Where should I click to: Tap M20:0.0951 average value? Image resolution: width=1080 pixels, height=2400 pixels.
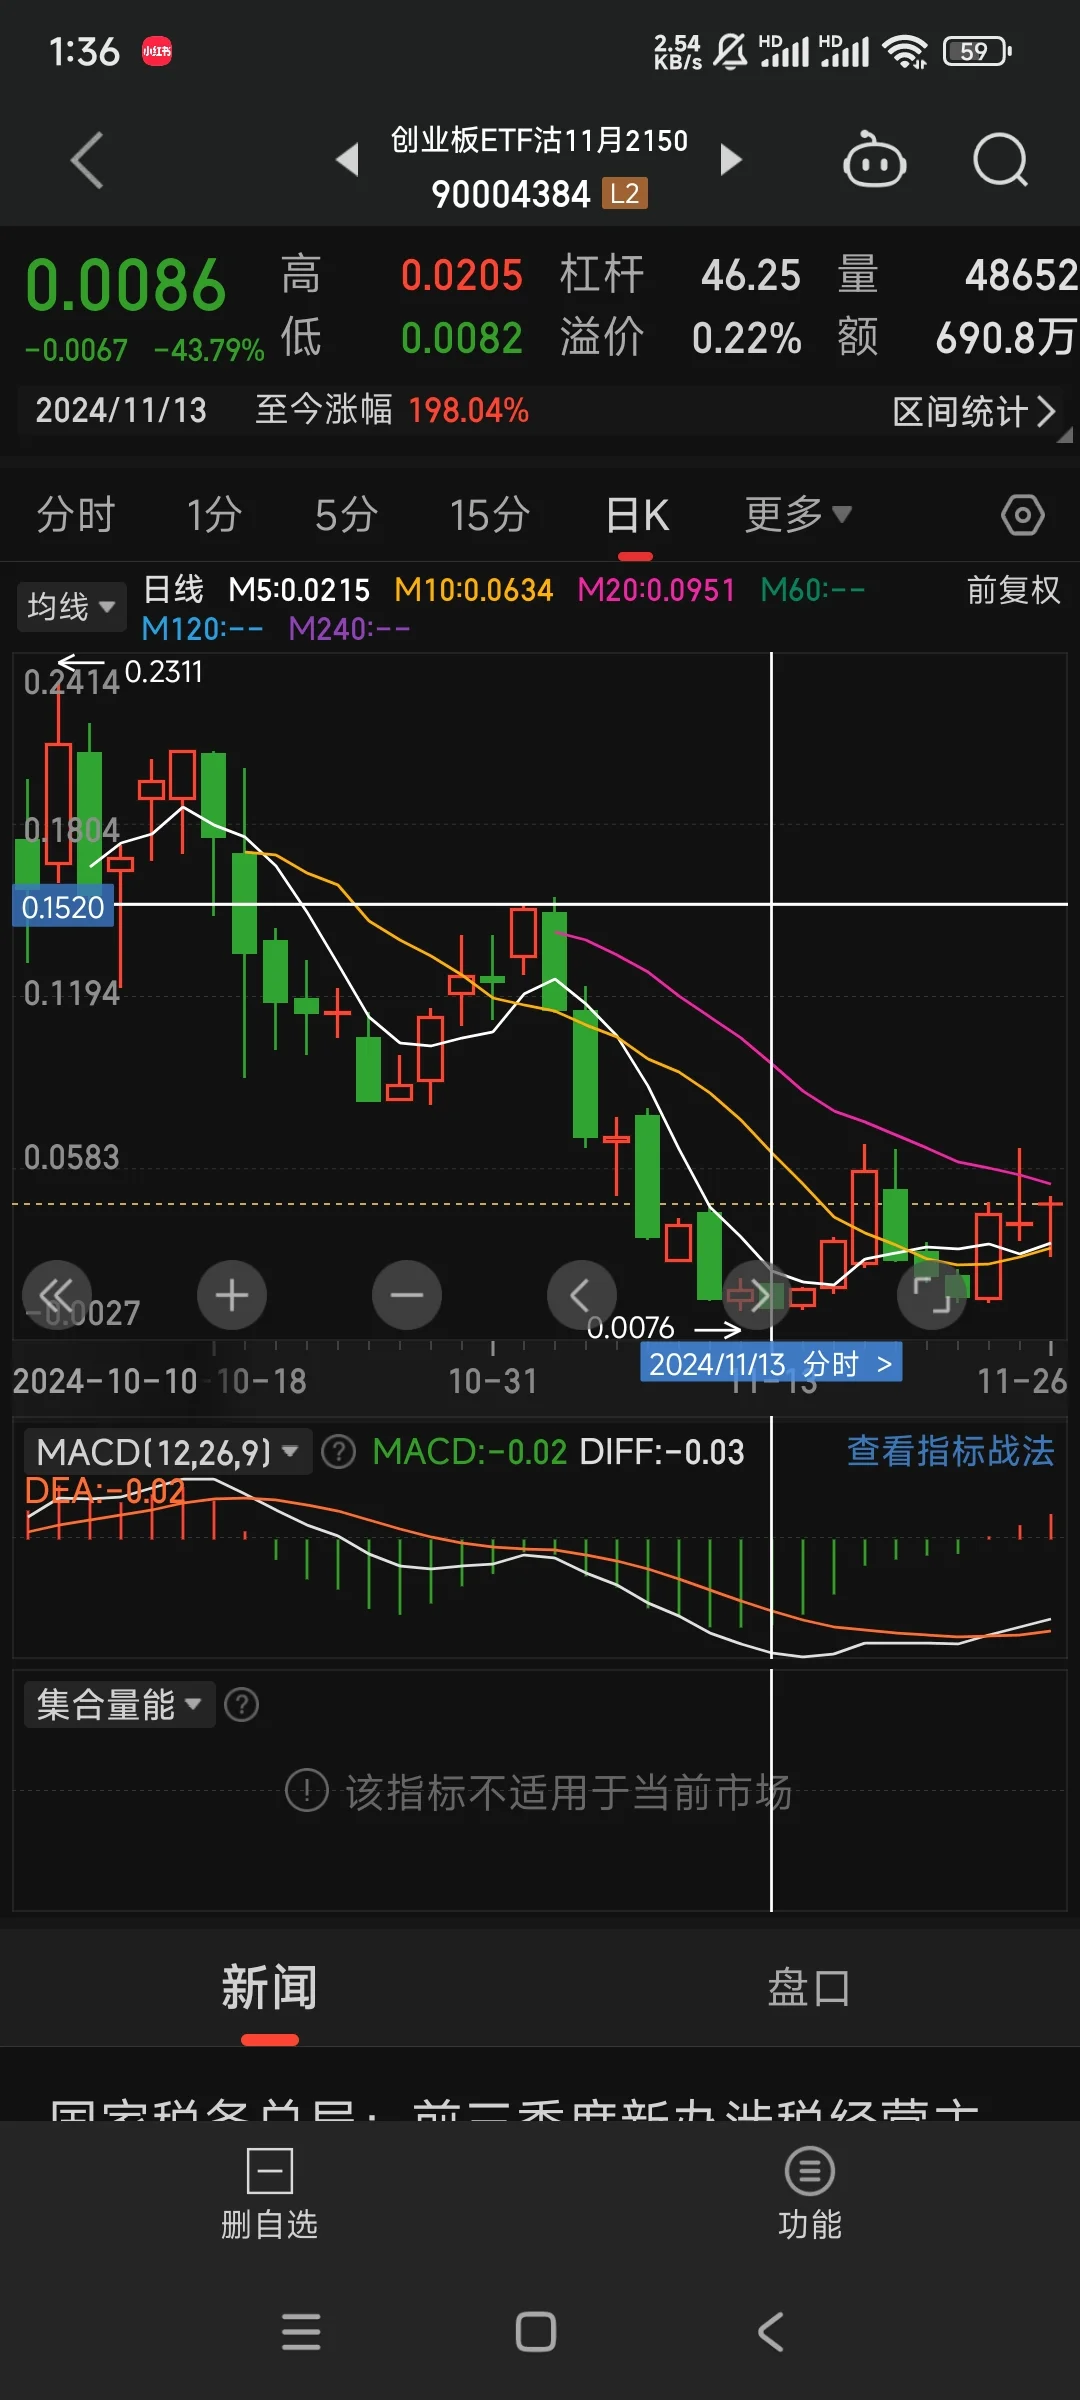(x=656, y=590)
